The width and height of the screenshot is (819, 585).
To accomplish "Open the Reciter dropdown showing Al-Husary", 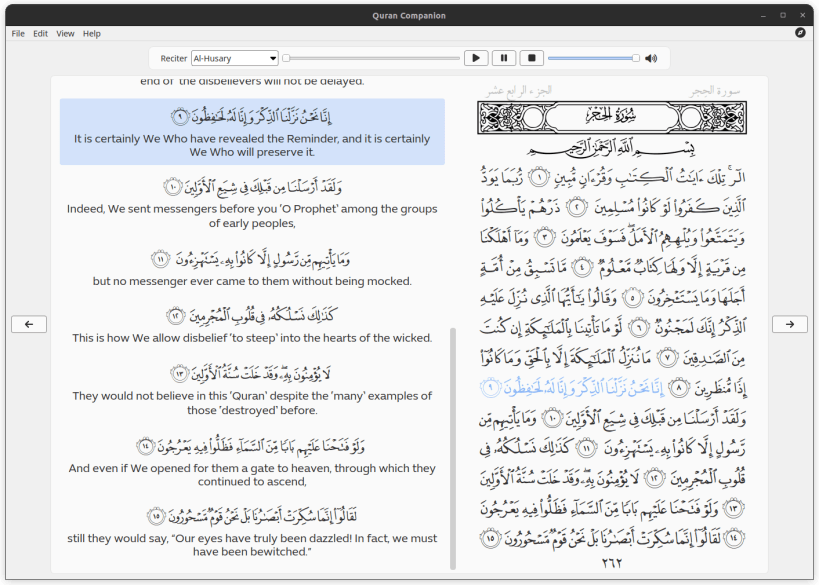I will (233, 58).
